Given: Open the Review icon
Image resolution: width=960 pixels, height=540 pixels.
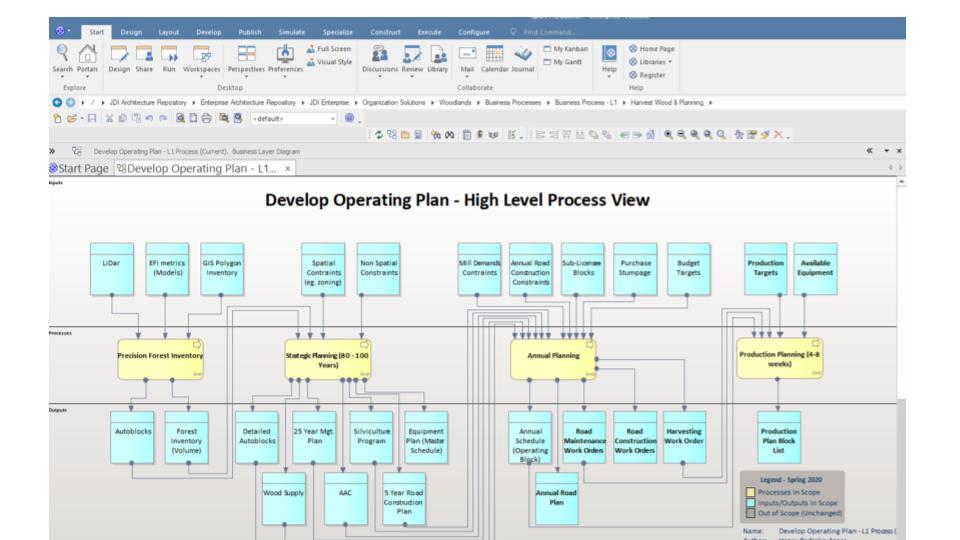Looking at the screenshot, I should (x=412, y=59).
